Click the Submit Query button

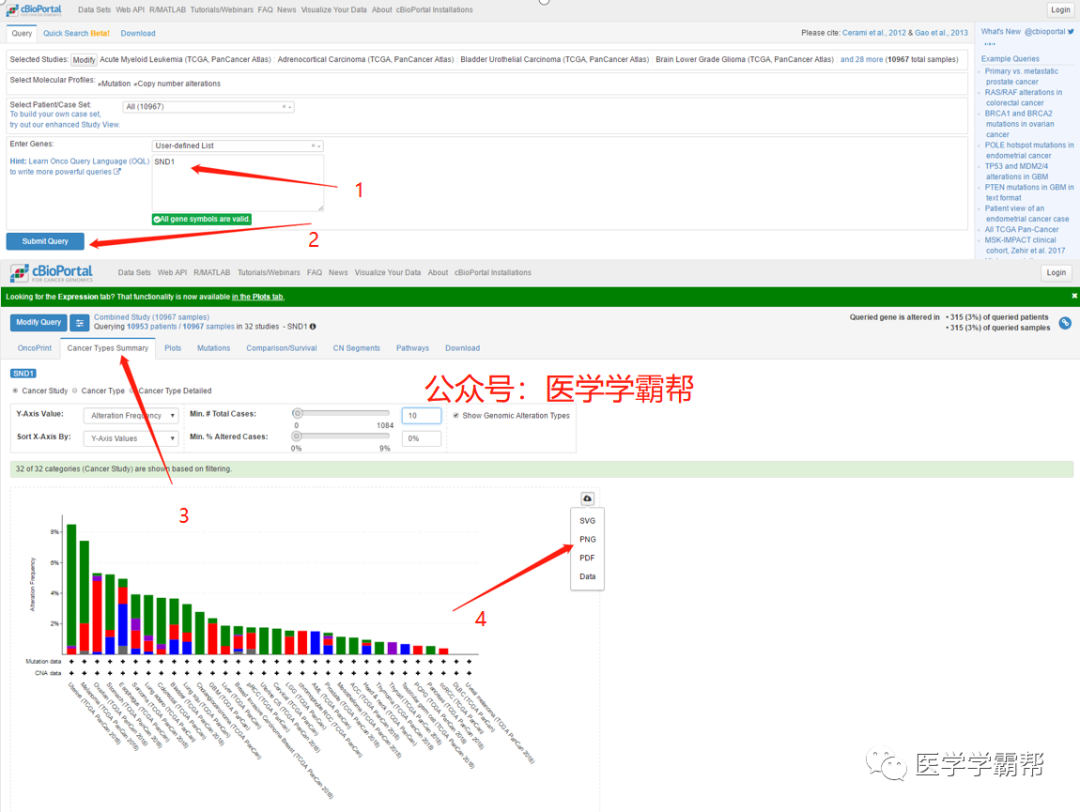(45, 241)
